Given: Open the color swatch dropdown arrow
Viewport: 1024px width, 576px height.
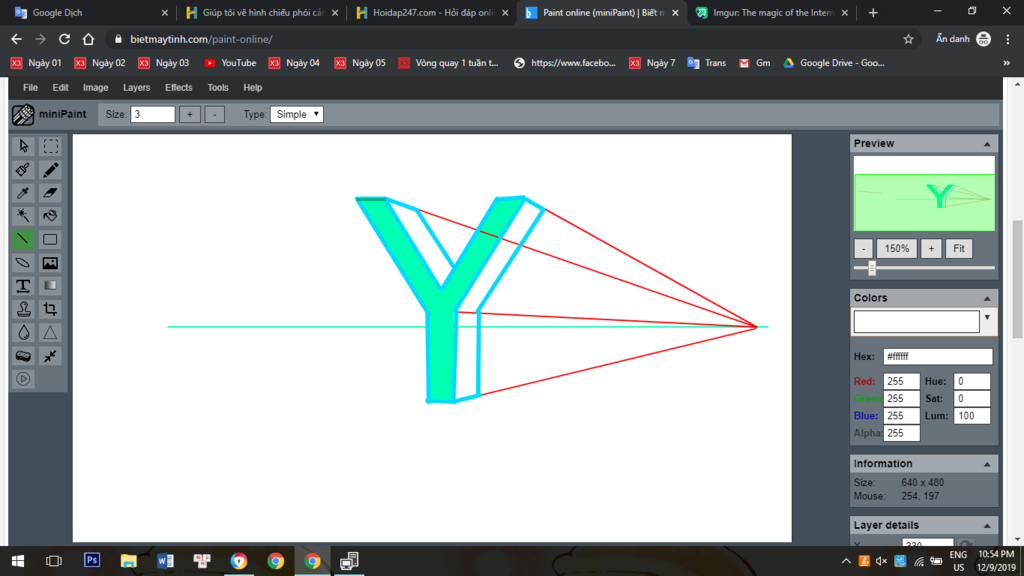Looking at the screenshot, I should (987, 318).
